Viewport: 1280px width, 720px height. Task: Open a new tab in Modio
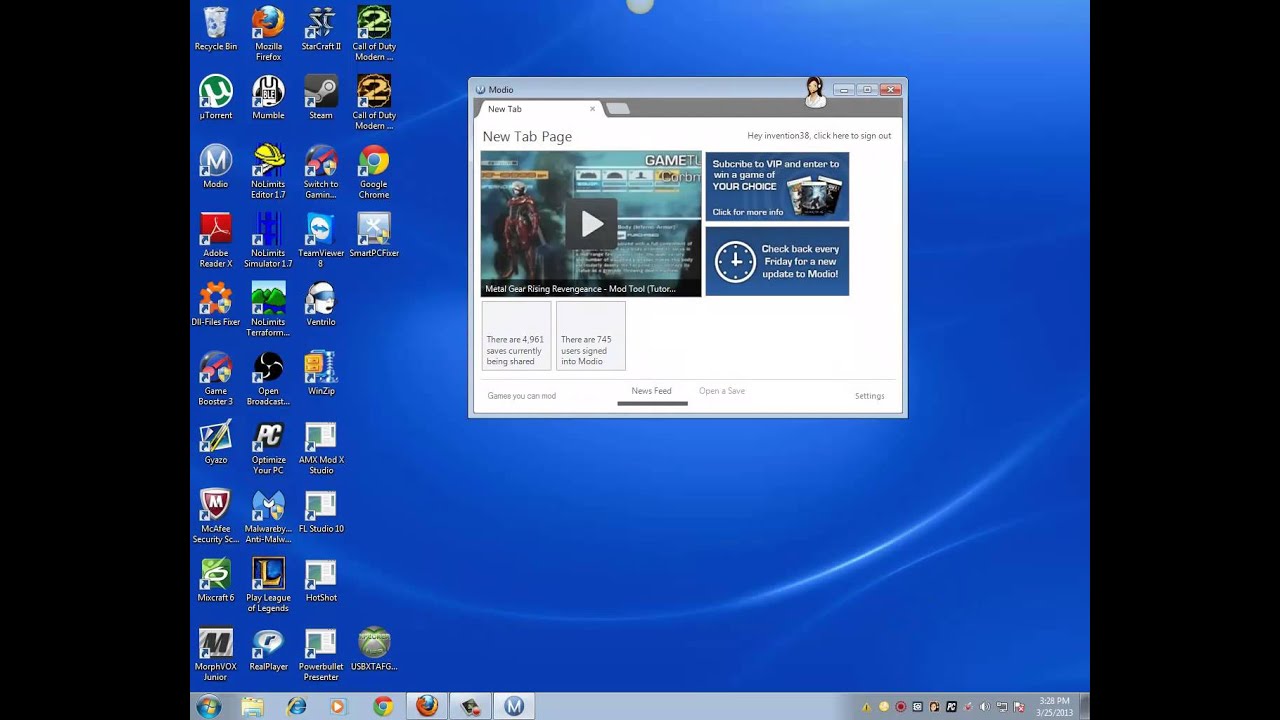[618, 109]
